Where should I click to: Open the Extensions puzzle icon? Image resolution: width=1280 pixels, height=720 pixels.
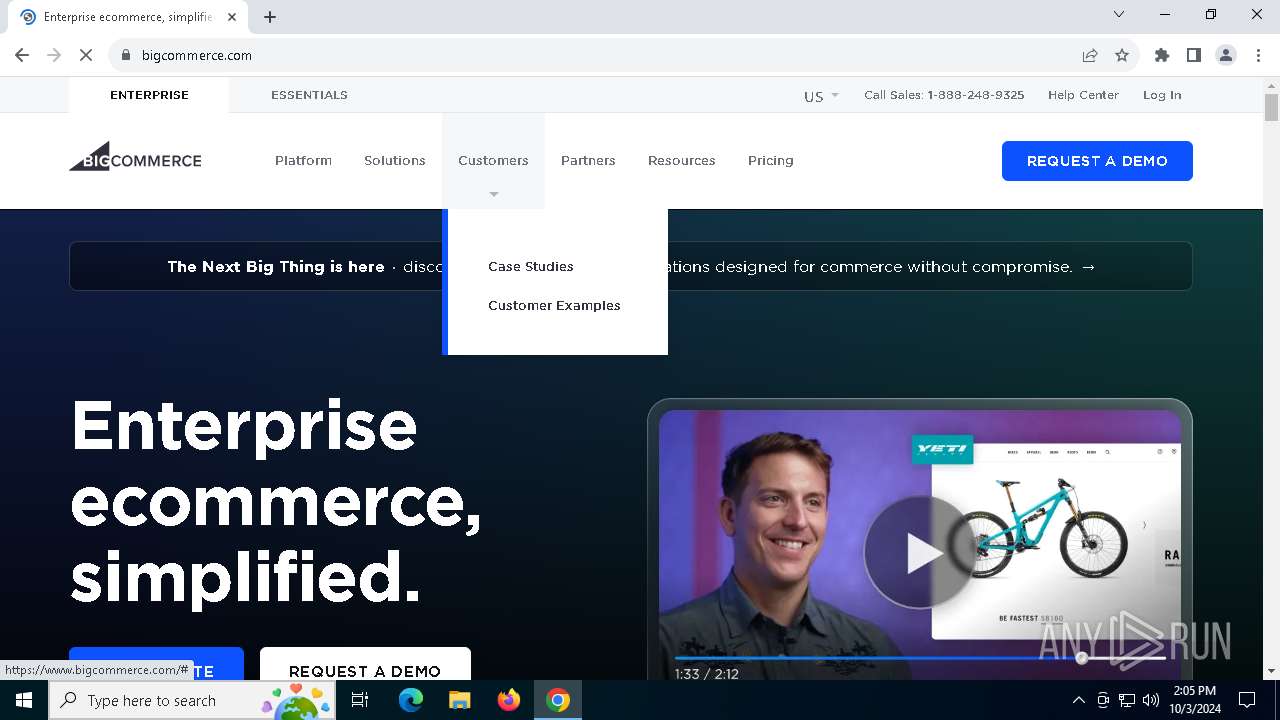click(x=1162, y=55)
